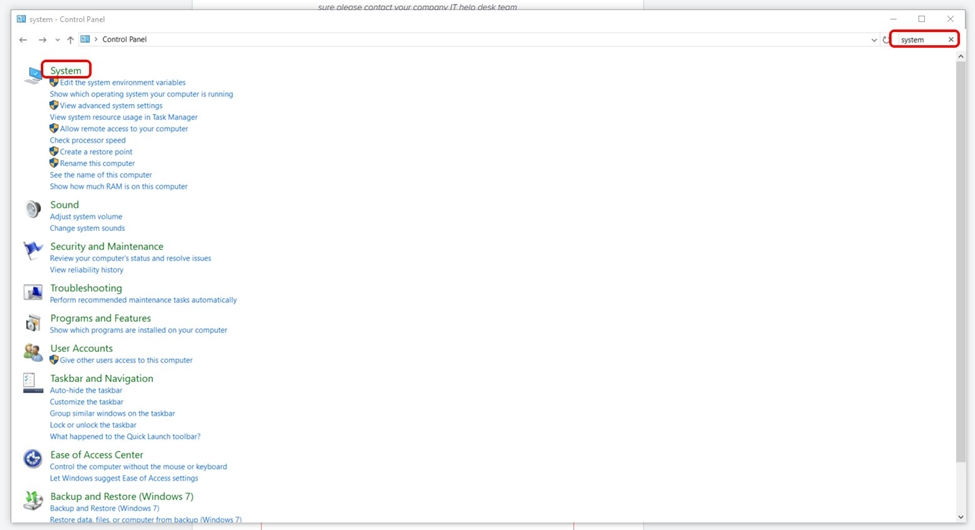Open the Troubleshooting icon
Viewport: 975px width, 530px height.
point(33,292)
